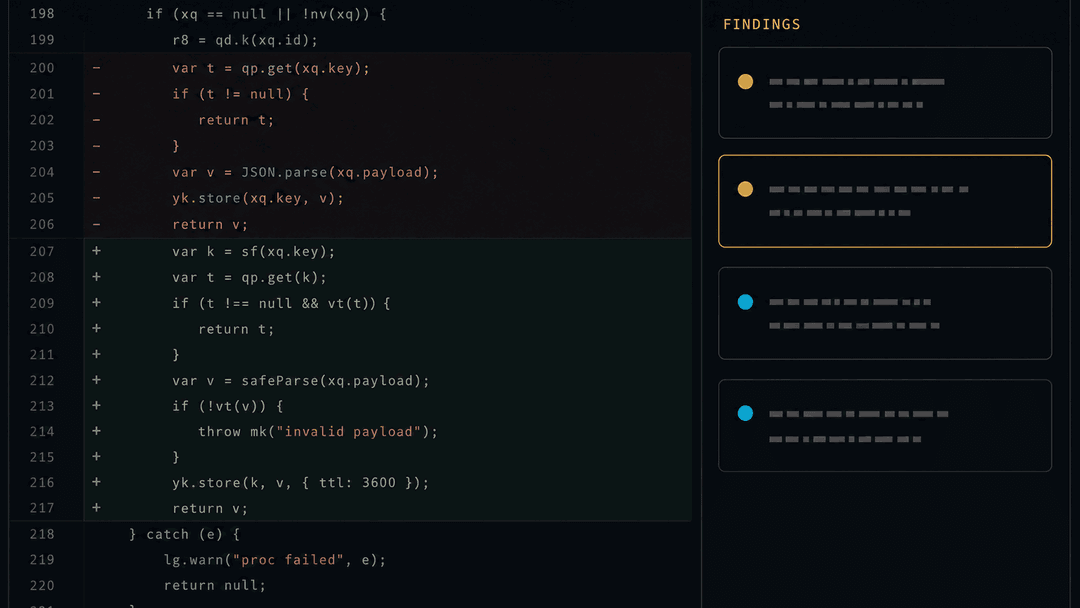Screen dimensions: 1080x608
Task: Click code 'r8 = qd.k(xq.id);'
Action: click(245, 40)
